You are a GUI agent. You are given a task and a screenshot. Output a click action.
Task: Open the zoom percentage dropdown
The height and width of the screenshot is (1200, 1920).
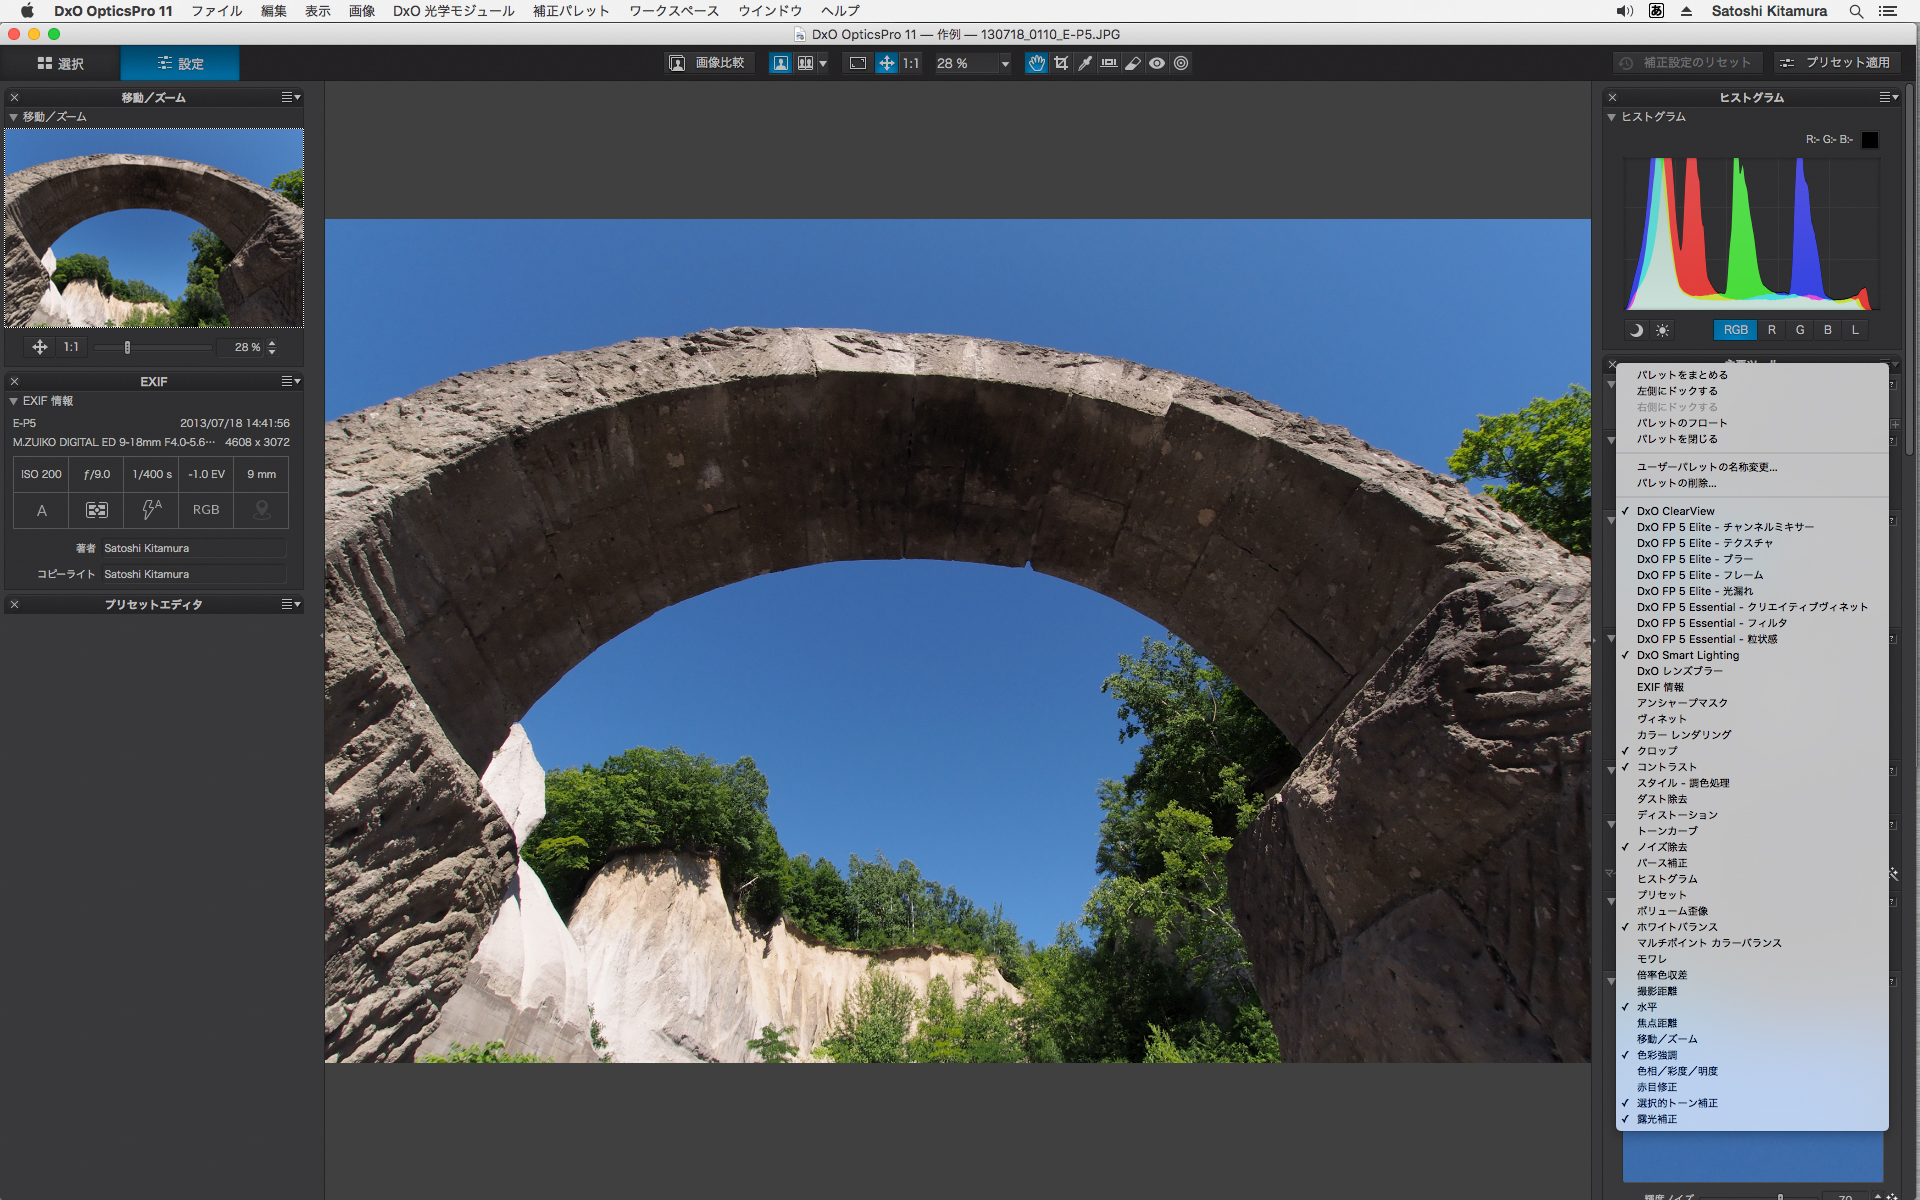coord(1004,63)
